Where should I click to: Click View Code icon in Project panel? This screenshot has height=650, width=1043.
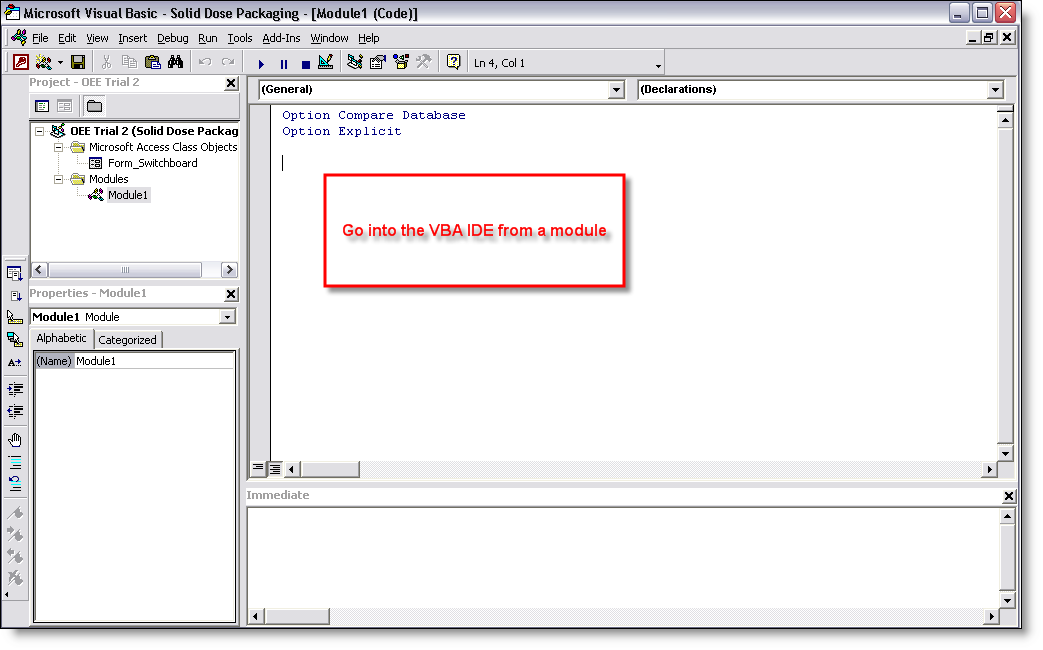pos(42,106)
